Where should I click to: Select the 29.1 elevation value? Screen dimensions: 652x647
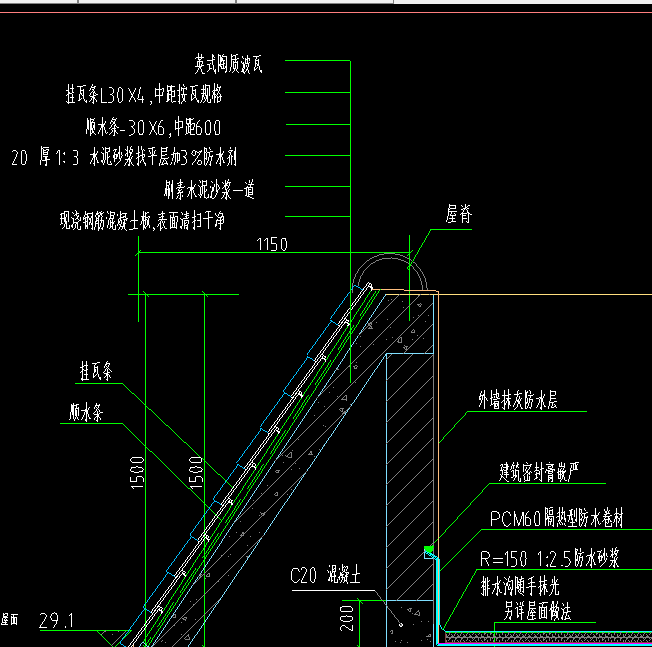click(x=56, y=621)
